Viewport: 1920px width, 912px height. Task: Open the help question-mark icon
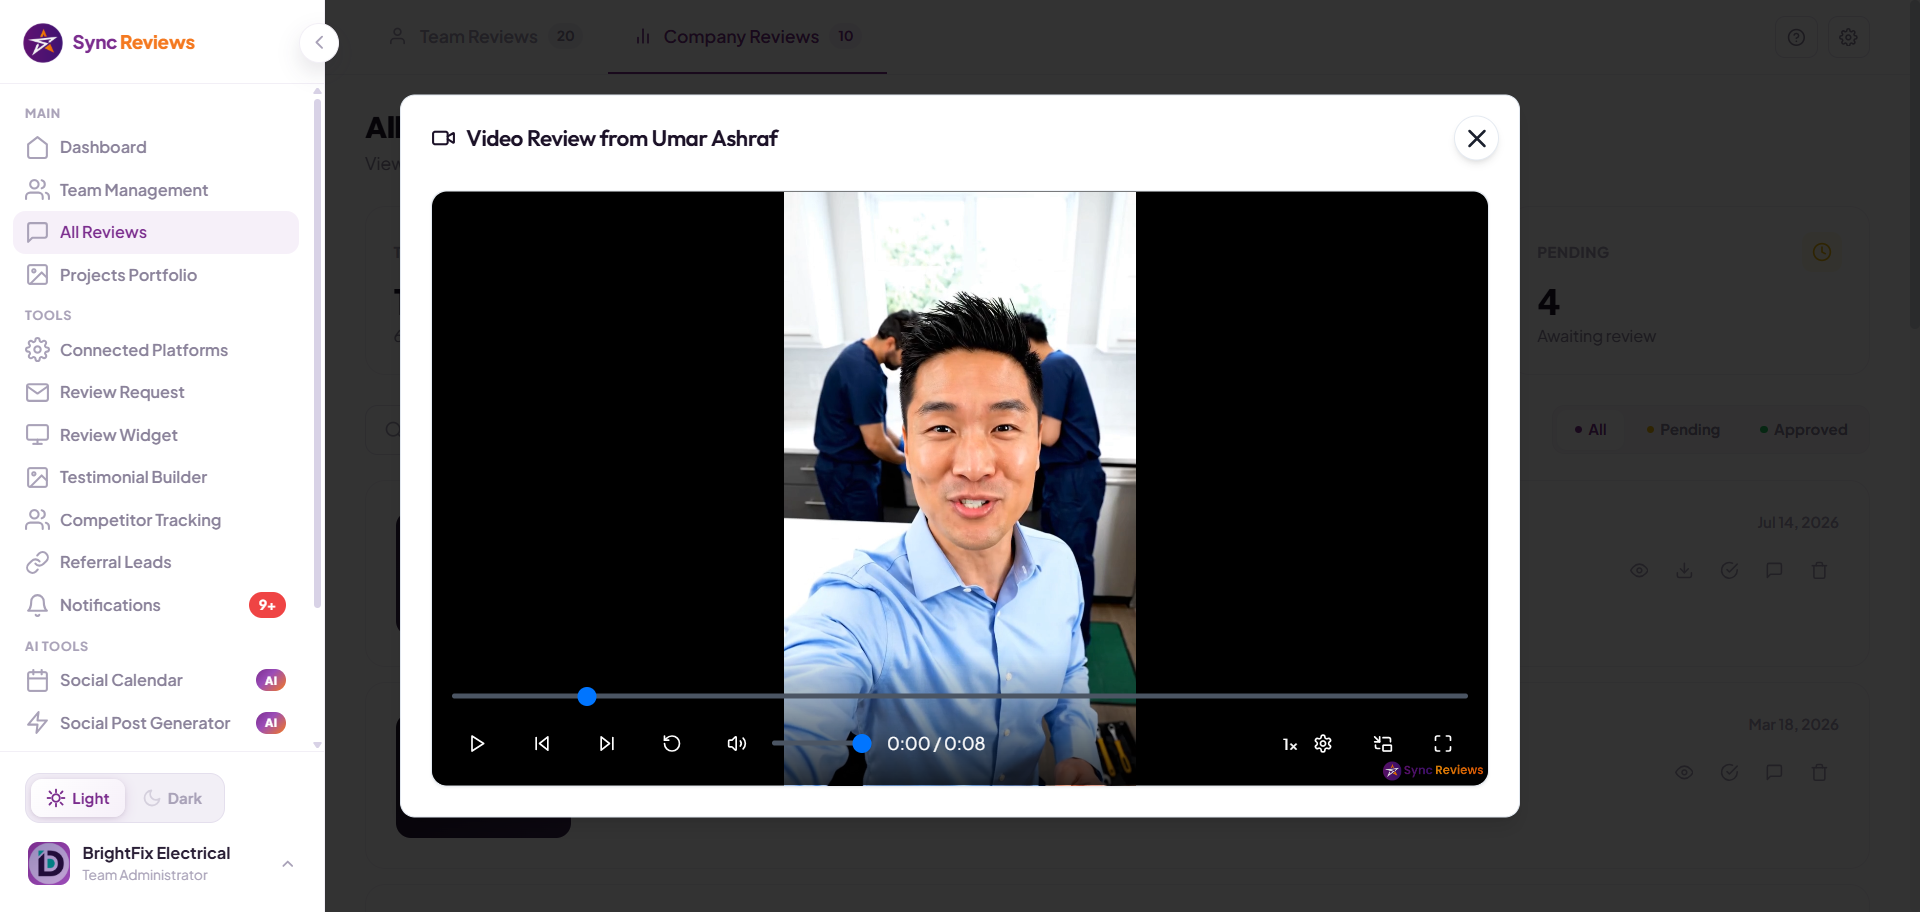pos(1796,37)
